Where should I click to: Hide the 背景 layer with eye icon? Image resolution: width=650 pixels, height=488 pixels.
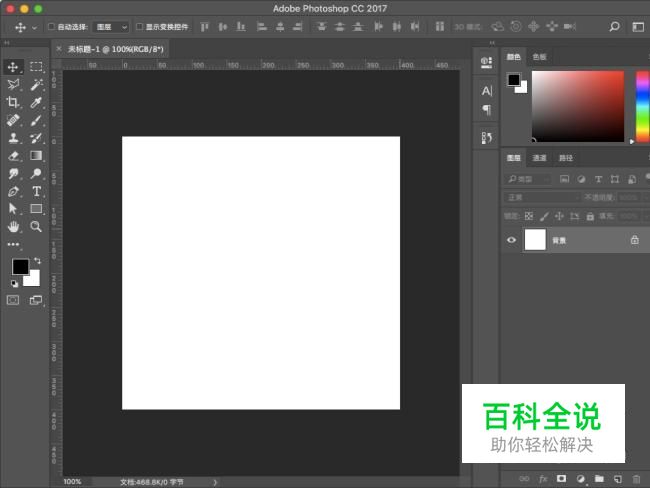512,240
